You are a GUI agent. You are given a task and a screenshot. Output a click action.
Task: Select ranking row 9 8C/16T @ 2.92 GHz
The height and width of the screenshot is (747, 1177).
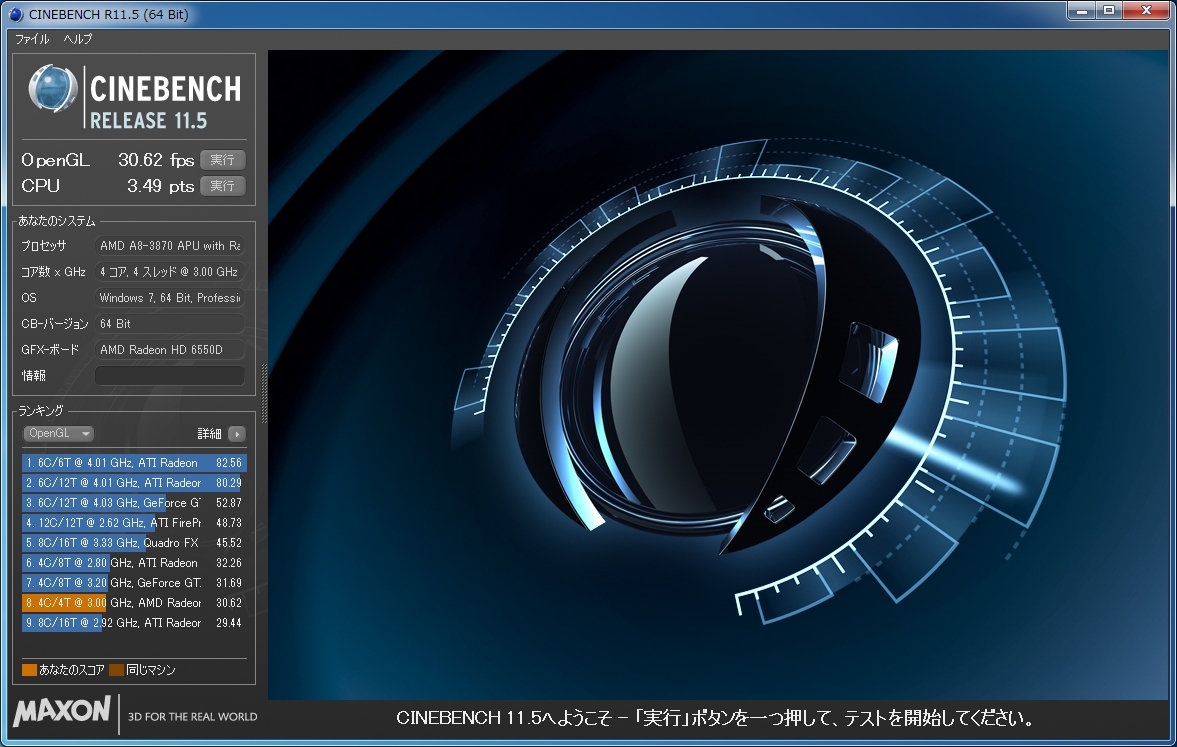[x=134, y=622]
